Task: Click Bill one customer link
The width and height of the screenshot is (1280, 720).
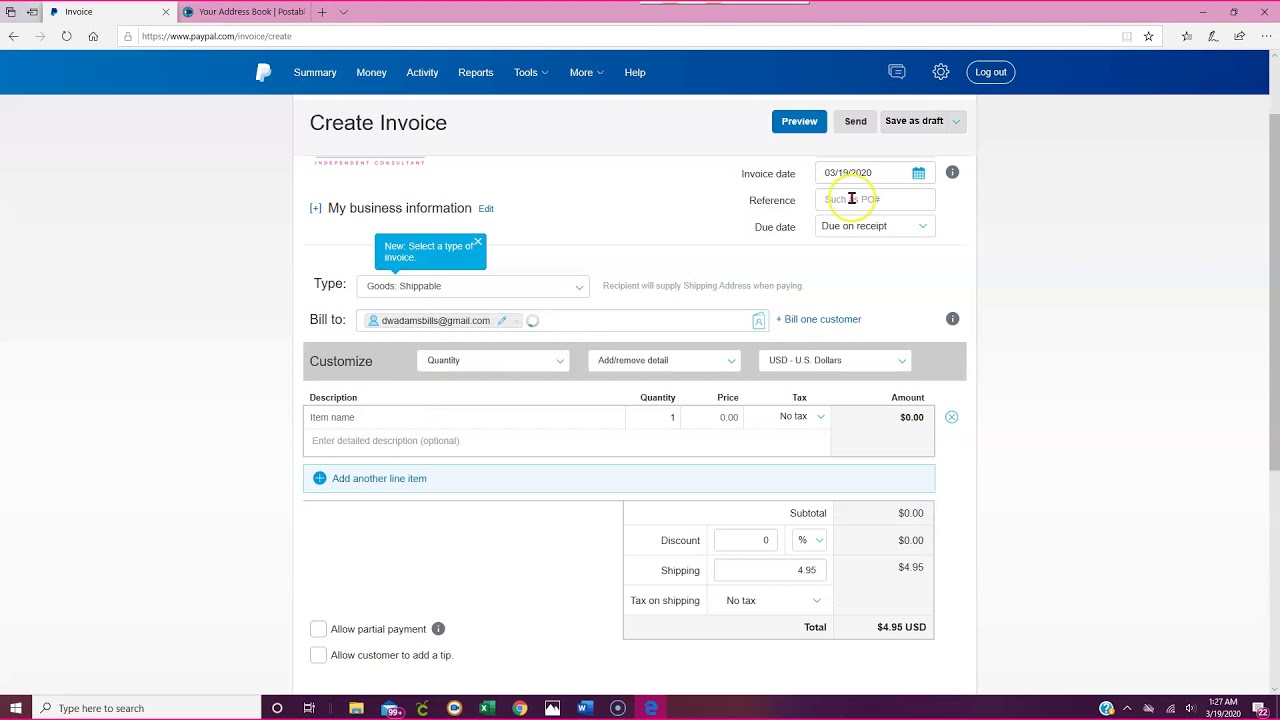Action: point(818,319)
